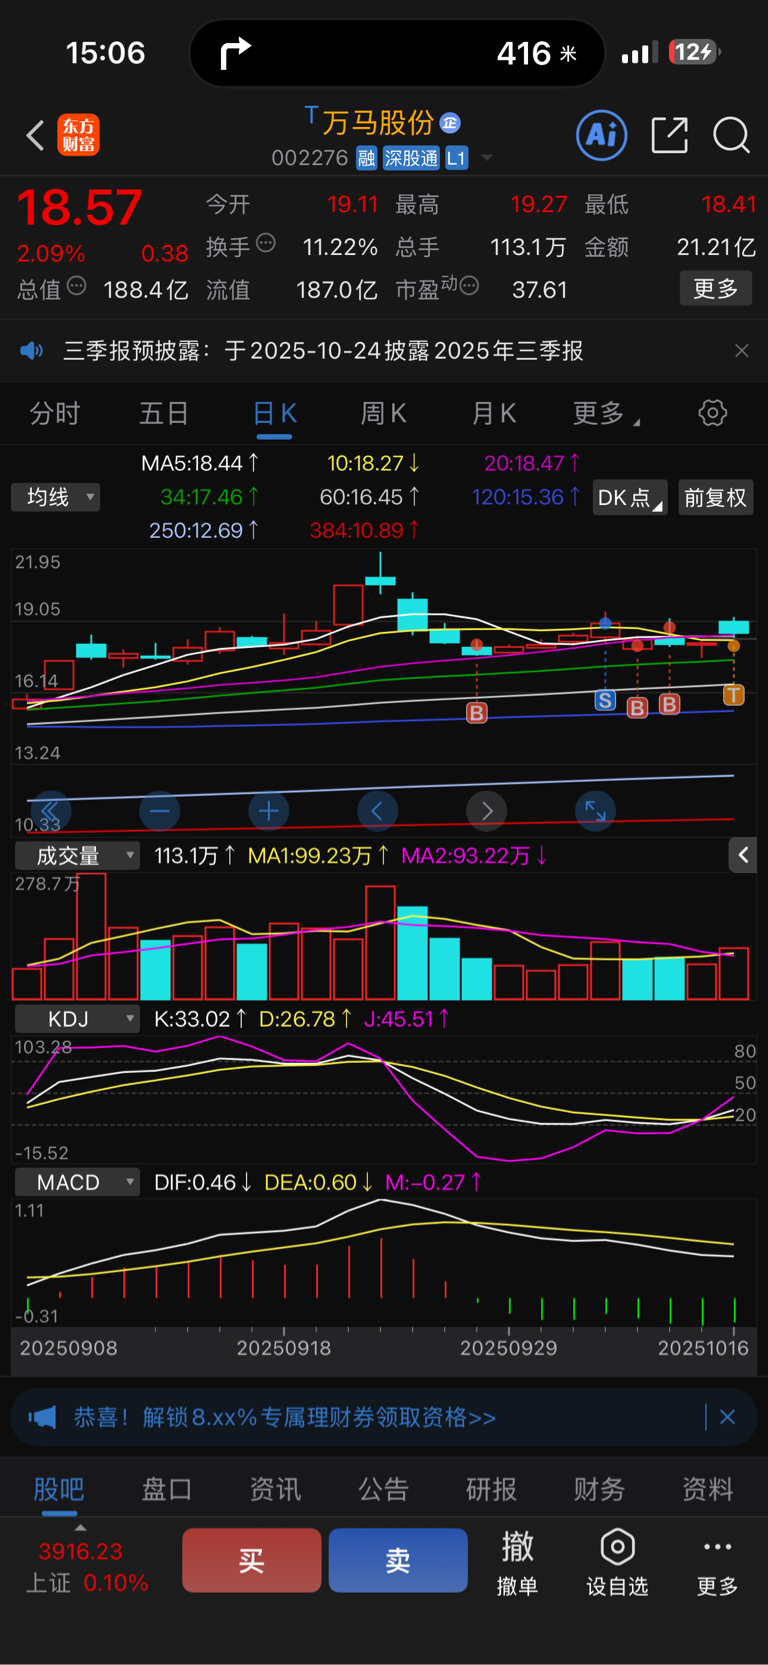
Task: Open the KDJ indicator dropdown
Action: click(77, 1019)
